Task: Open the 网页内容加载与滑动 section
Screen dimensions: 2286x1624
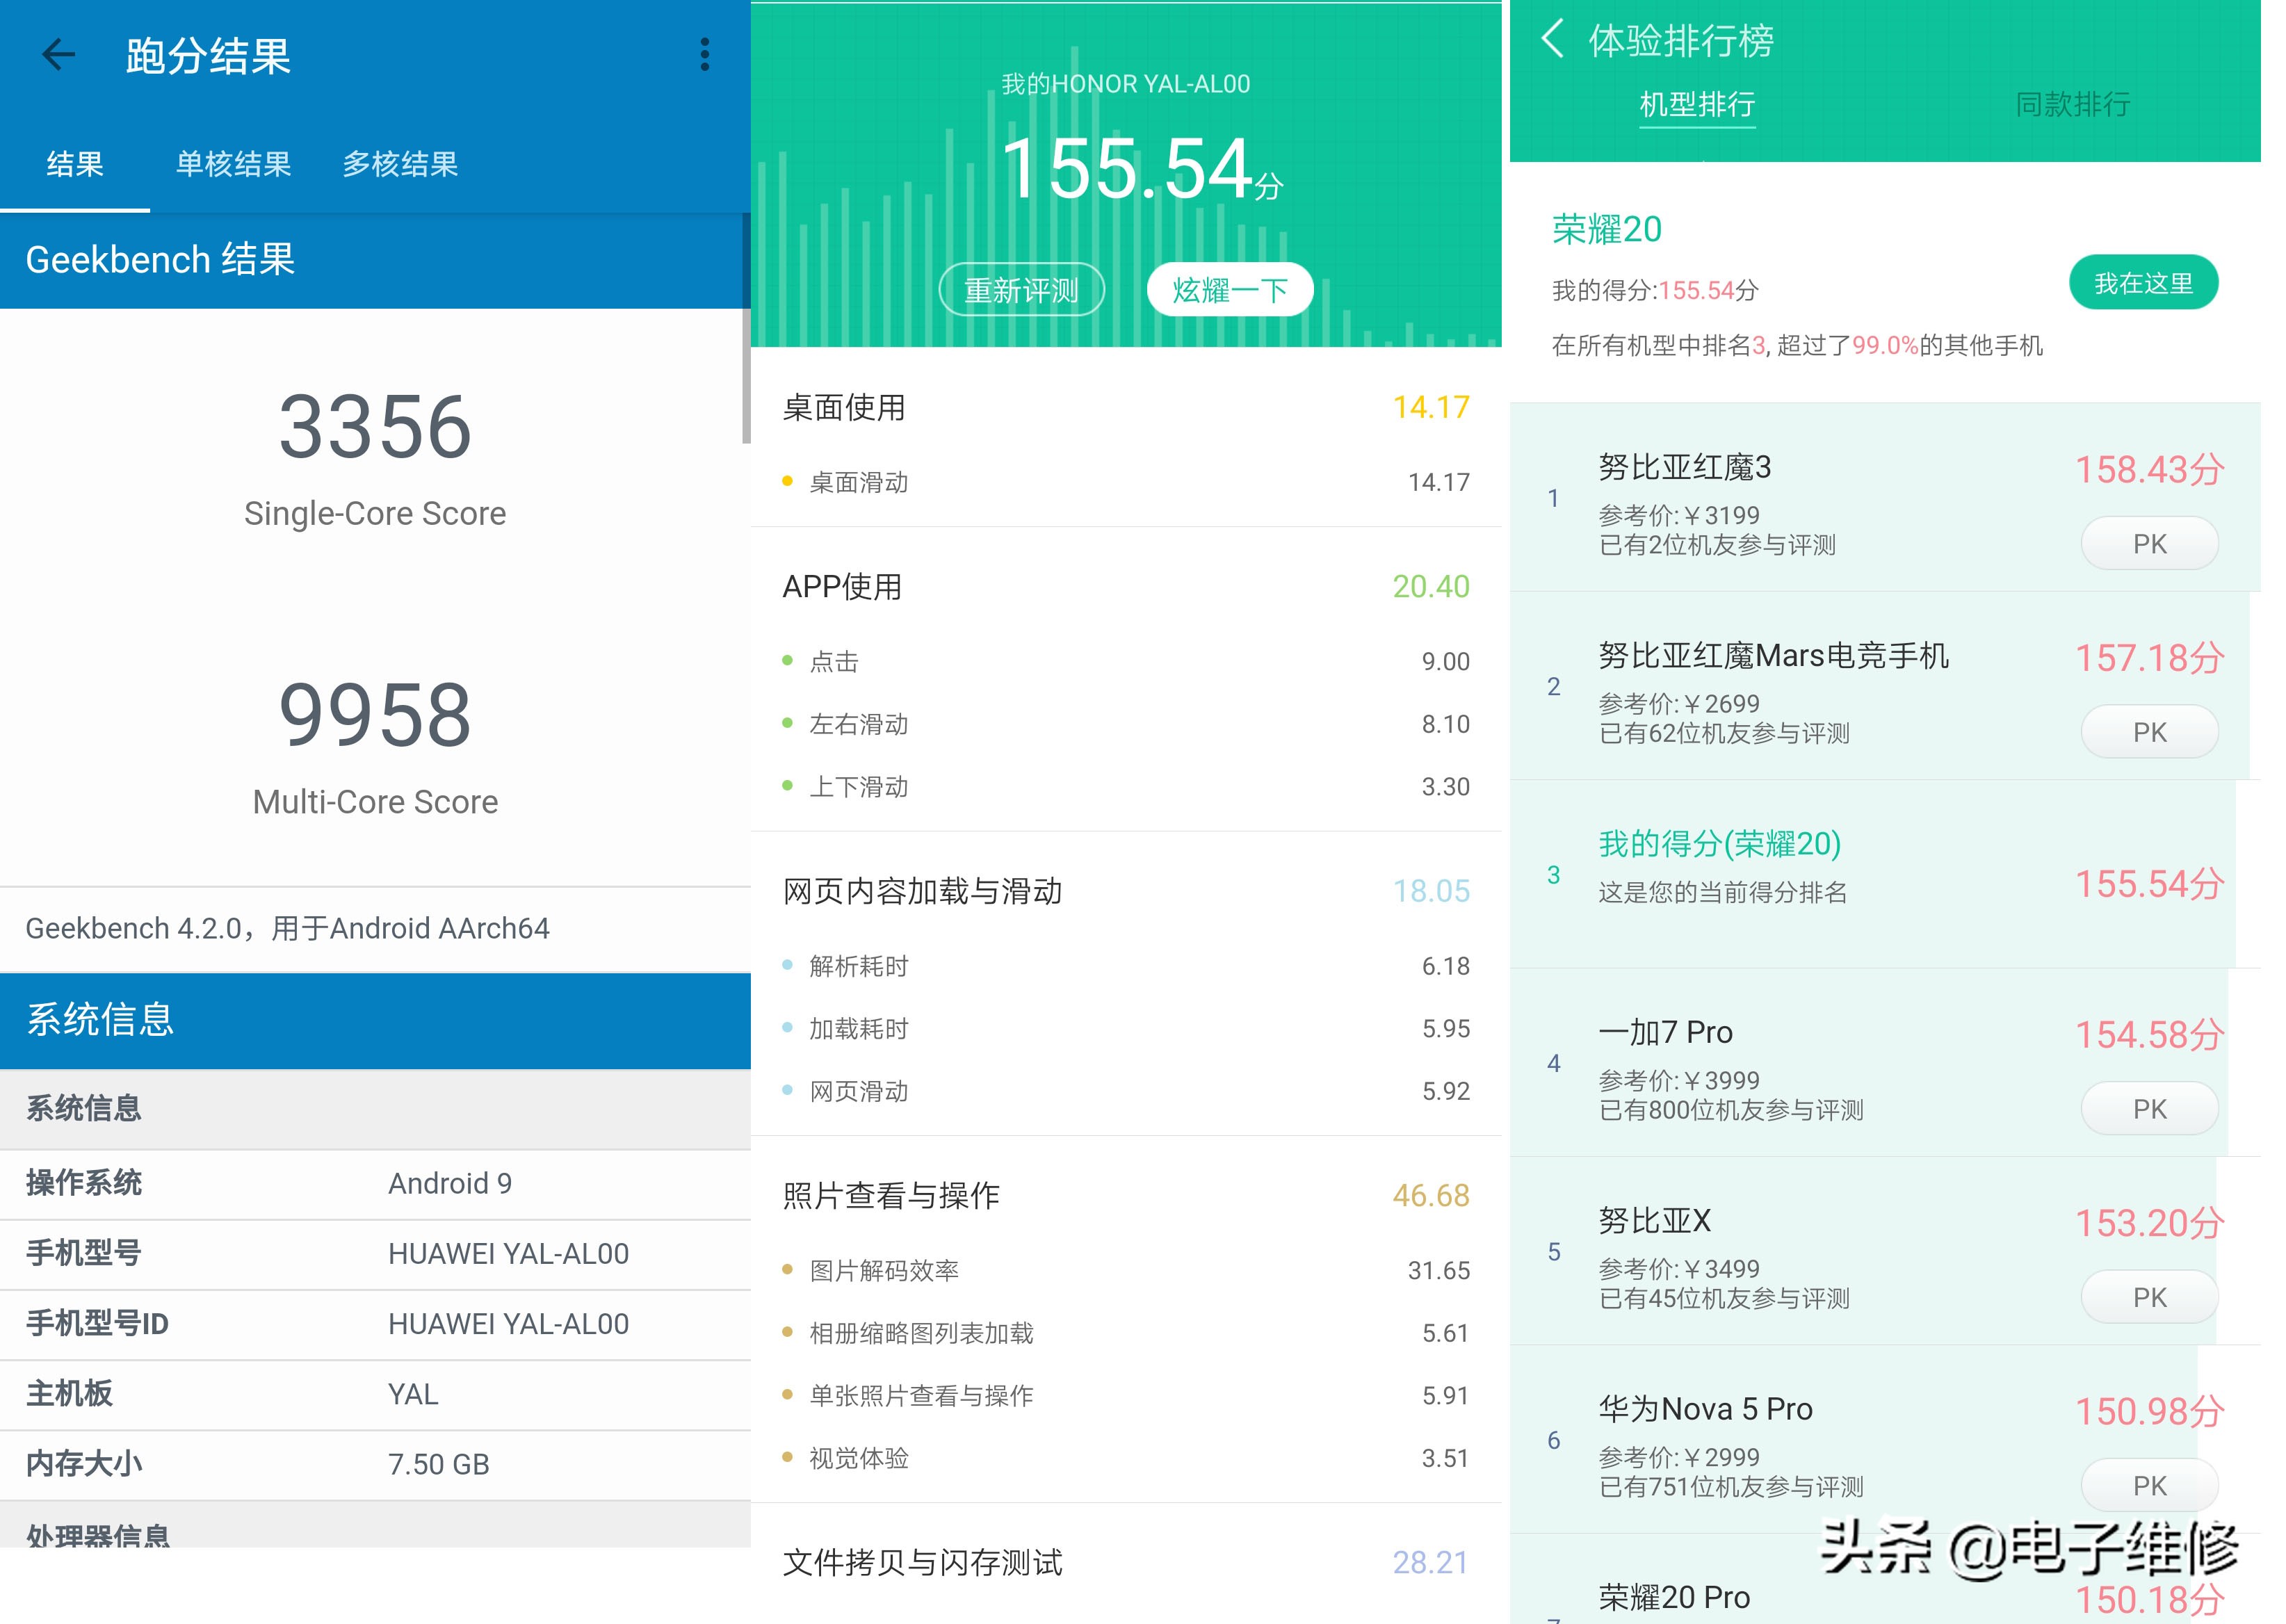Action: pyautogui.click(x=1126, y=890)
